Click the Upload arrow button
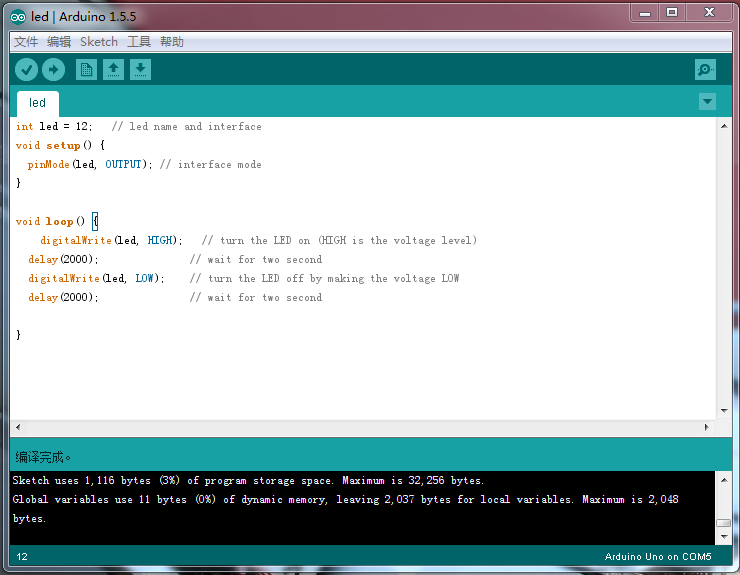This screenshot has height=575, width=740. (53, 70)
